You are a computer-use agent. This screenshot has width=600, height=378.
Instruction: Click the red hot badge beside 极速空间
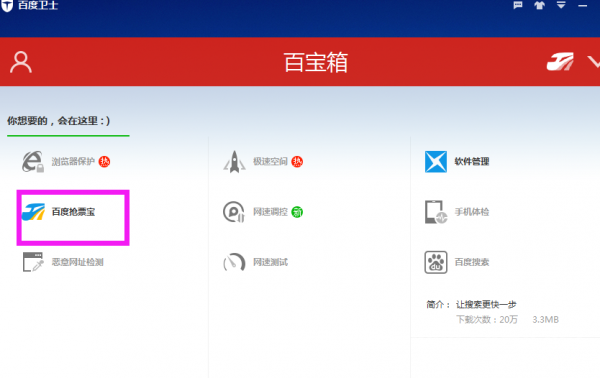pos(297,161)
